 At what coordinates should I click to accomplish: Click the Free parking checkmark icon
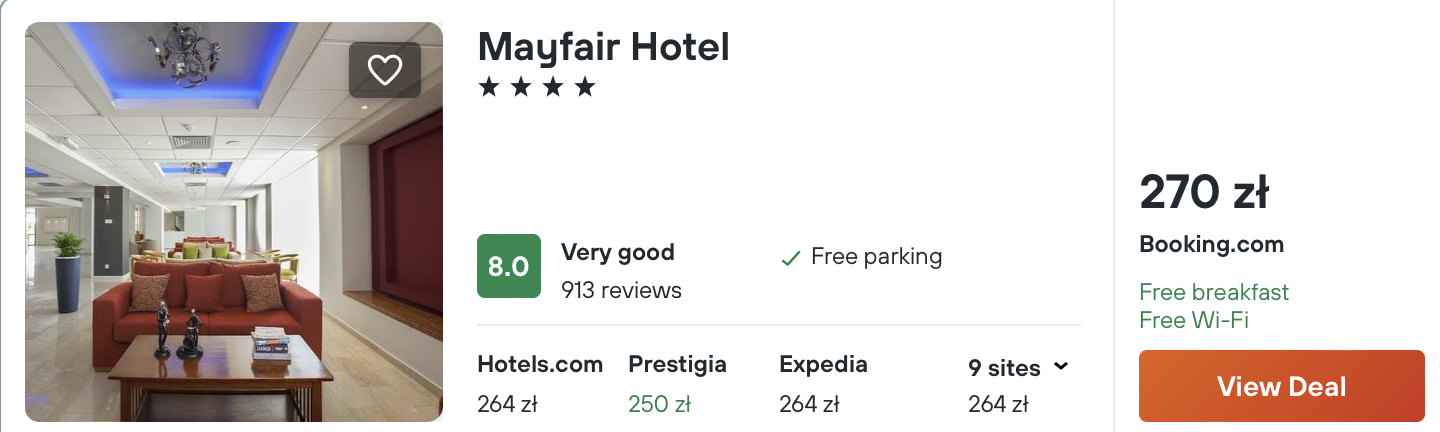[790, 258]
